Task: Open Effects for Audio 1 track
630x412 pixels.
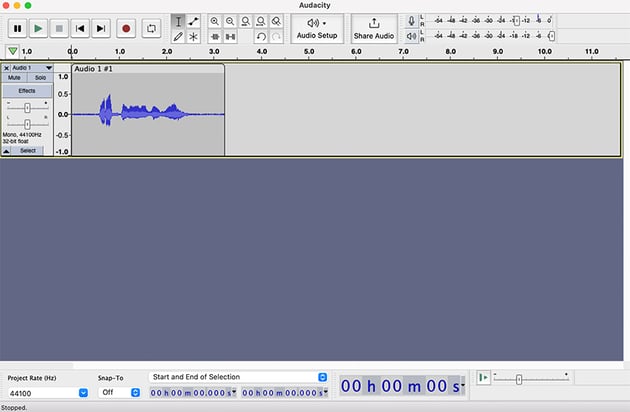Action: click(27, 90)
